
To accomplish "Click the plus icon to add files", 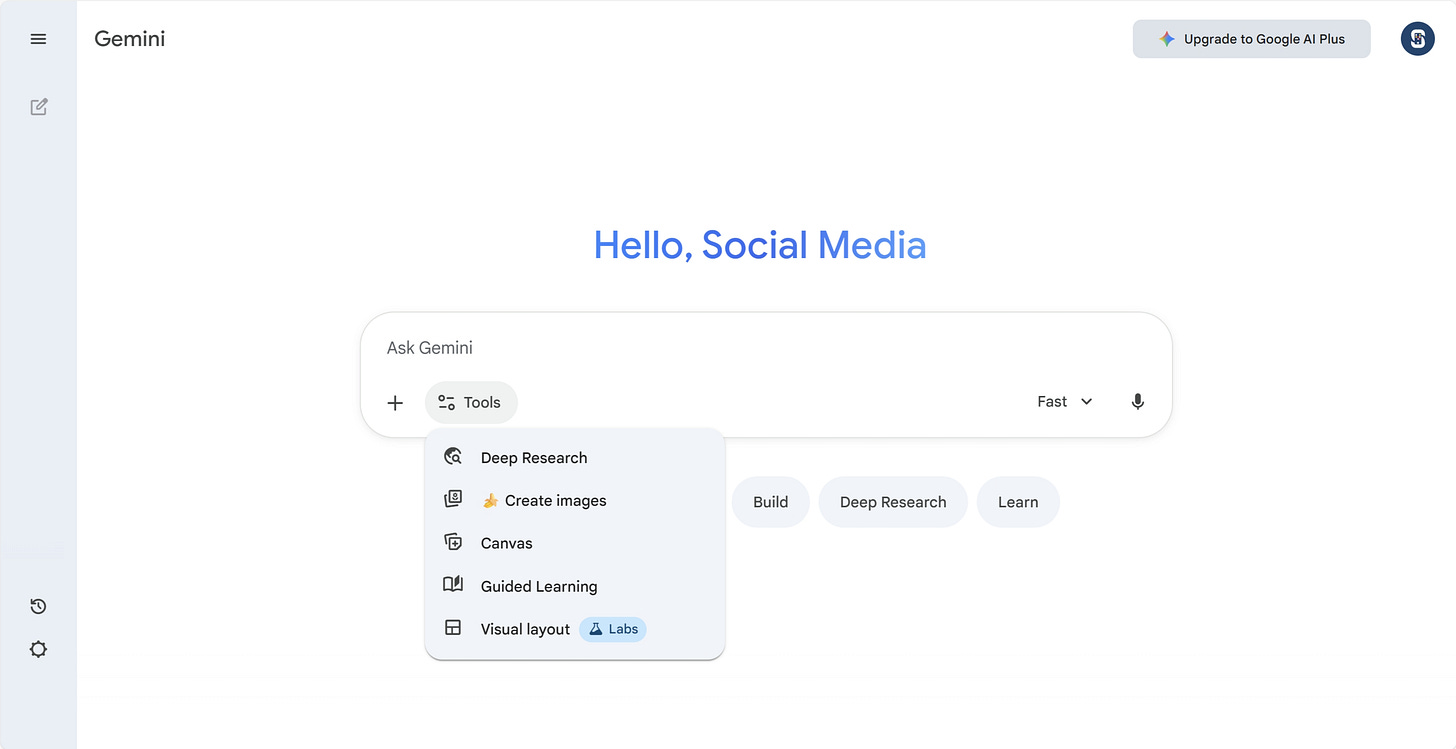I will pos(395,402).
